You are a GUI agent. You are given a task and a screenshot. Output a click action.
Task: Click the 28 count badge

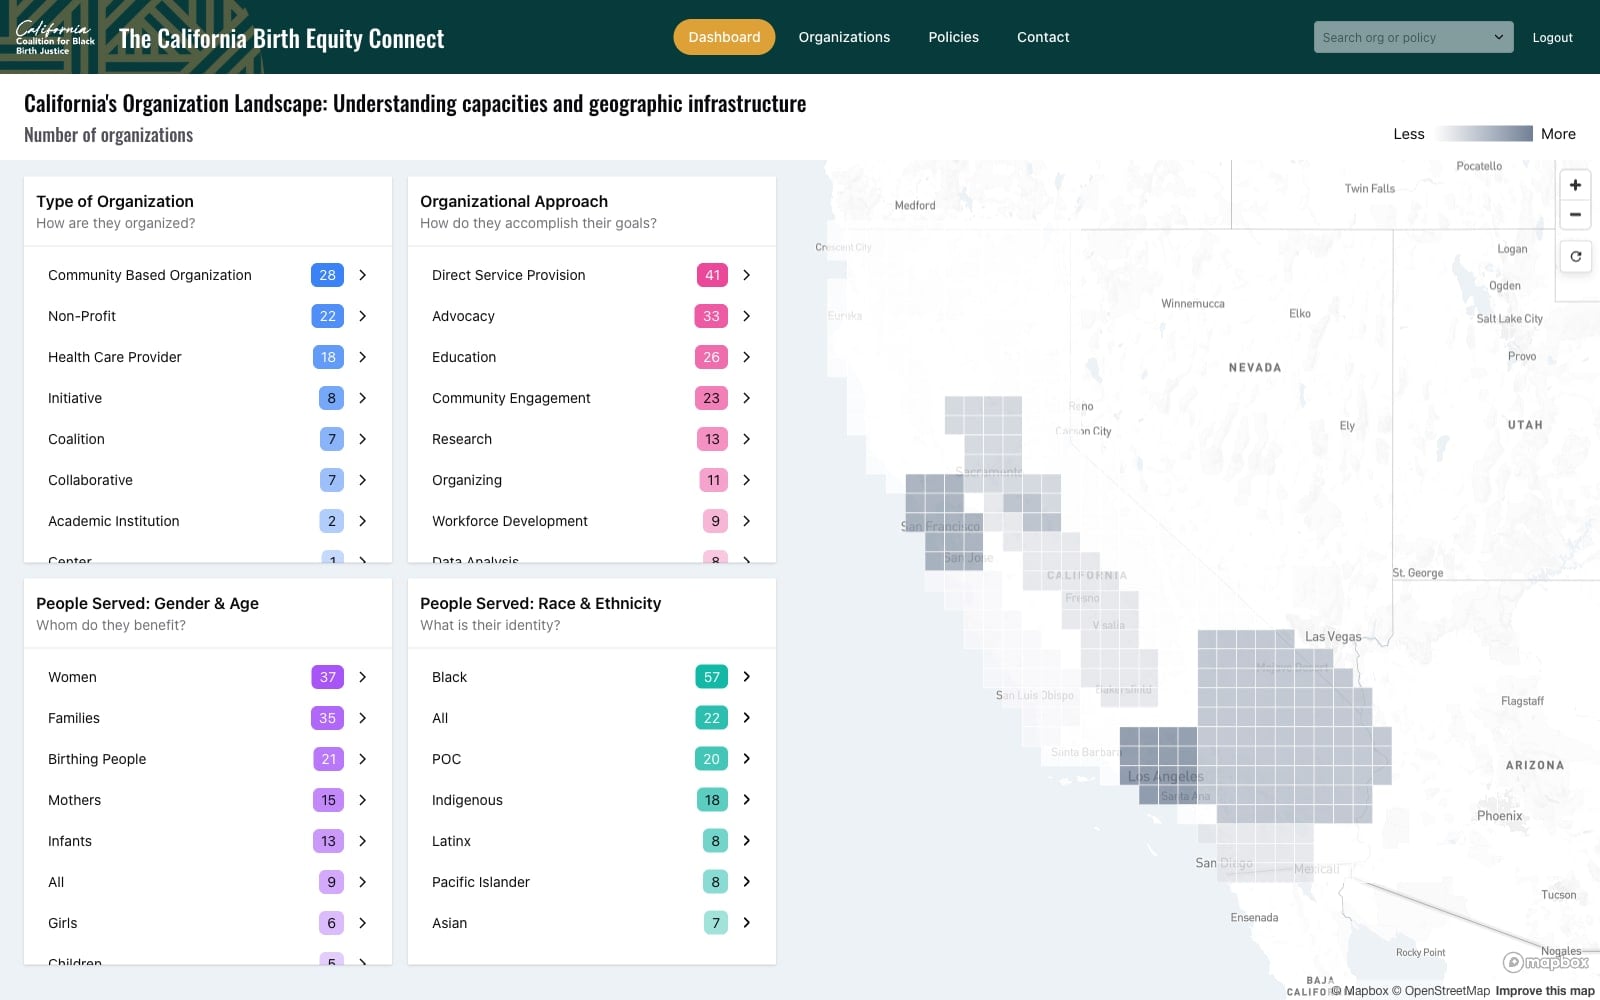(x=327, y=275)
